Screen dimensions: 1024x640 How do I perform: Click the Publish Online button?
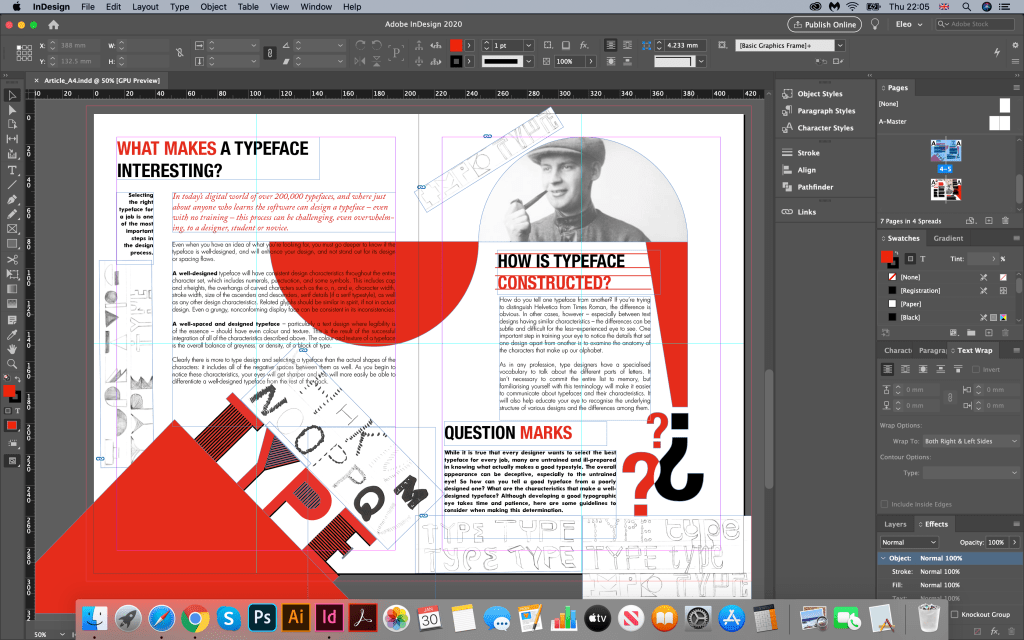point(825,24)
